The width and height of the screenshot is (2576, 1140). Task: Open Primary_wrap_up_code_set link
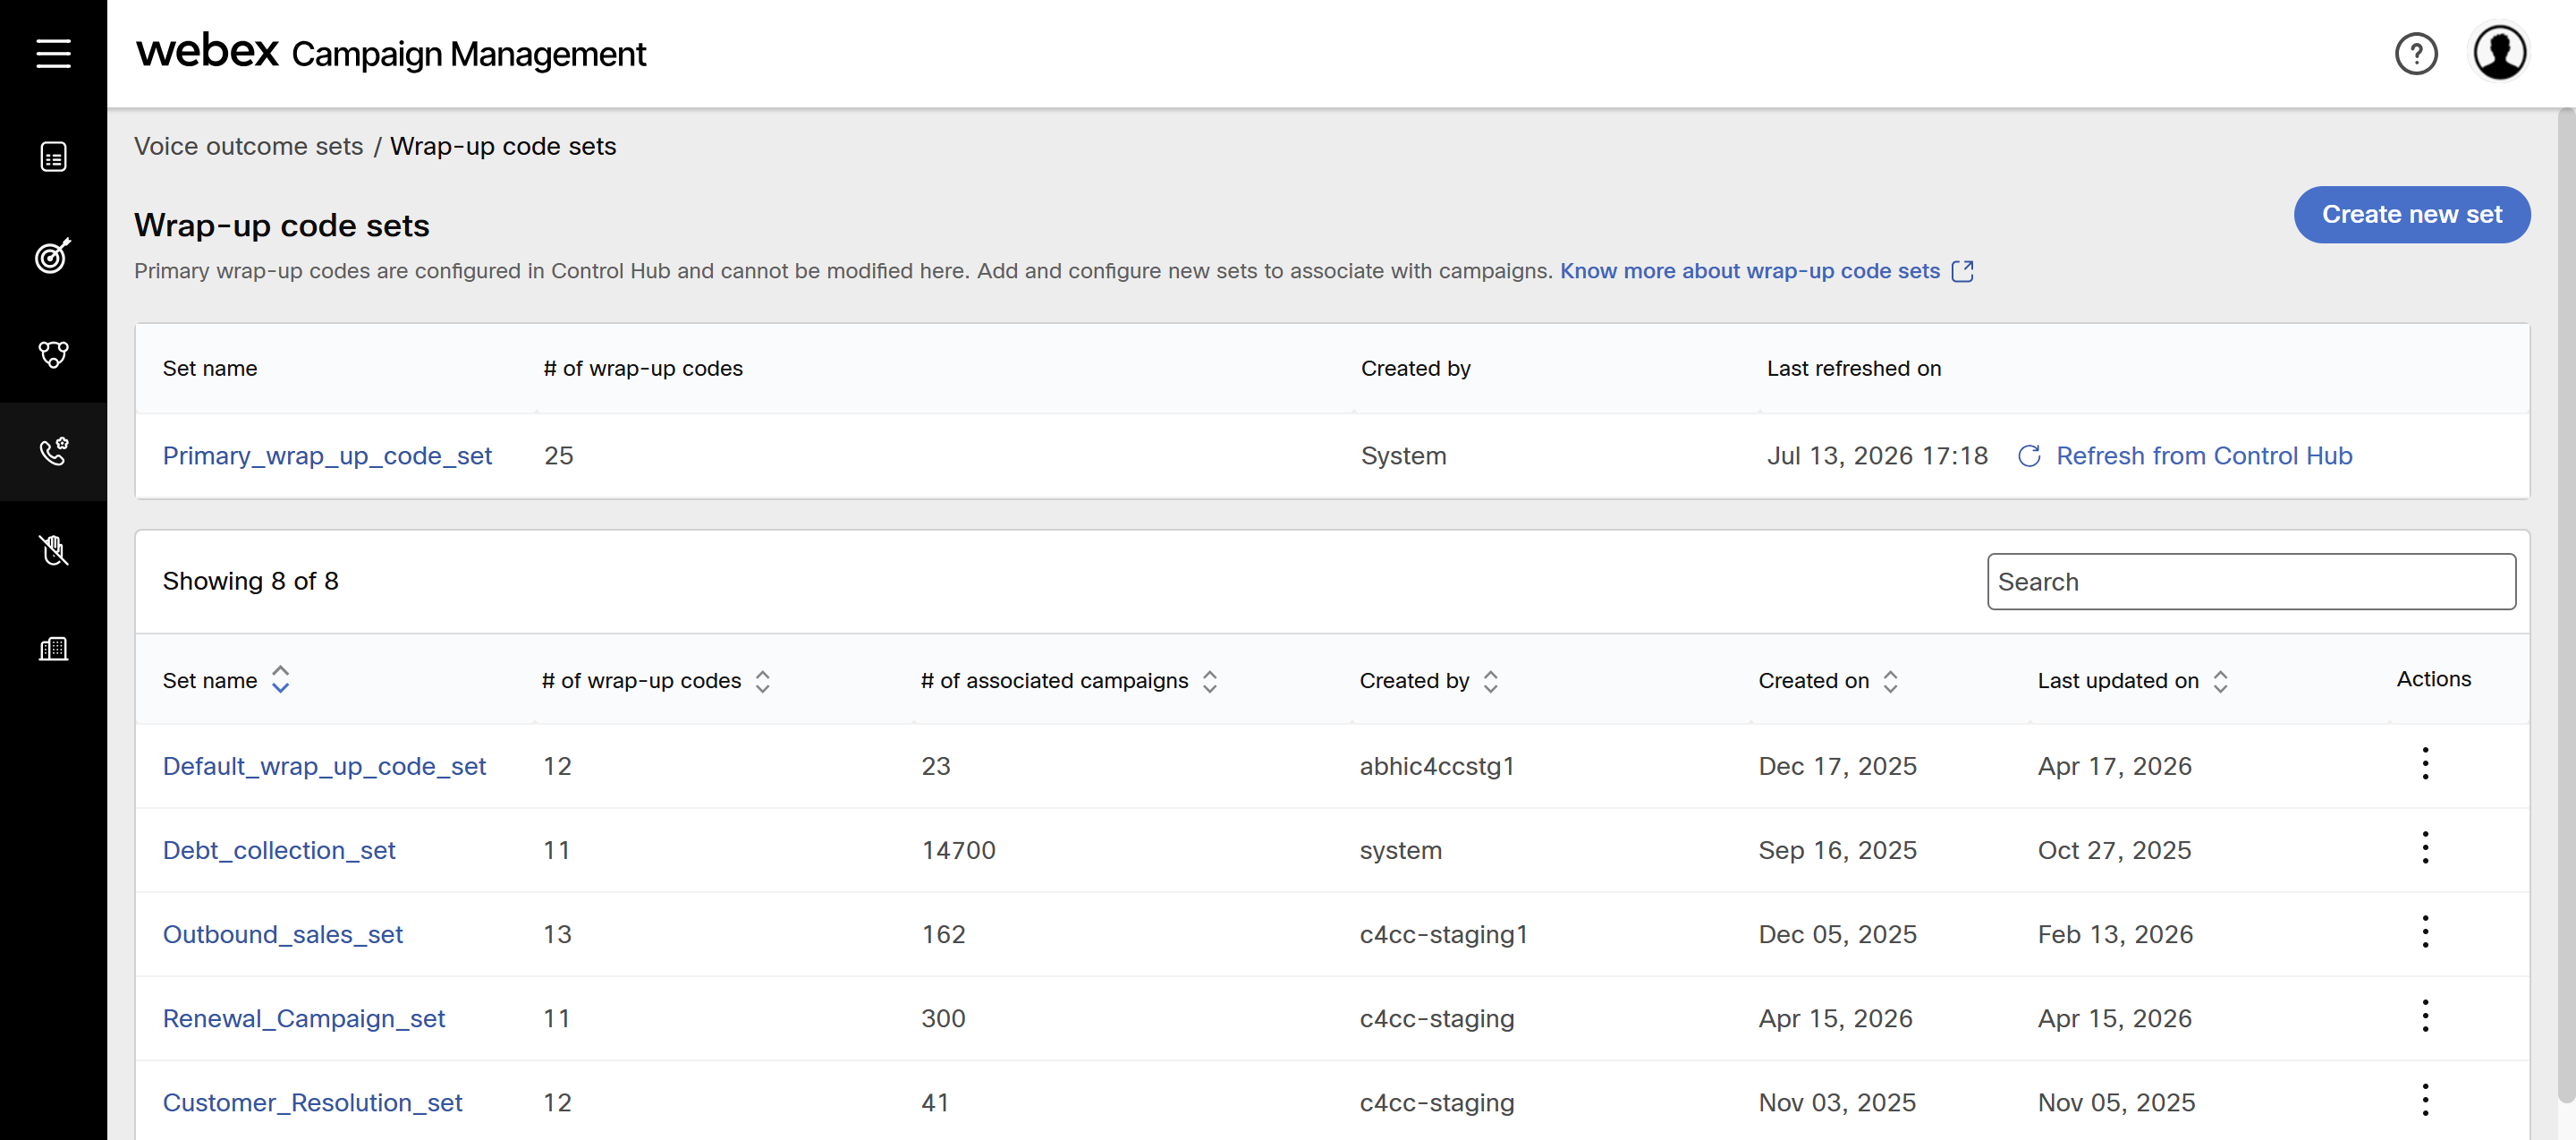click(x=327, y=455)
